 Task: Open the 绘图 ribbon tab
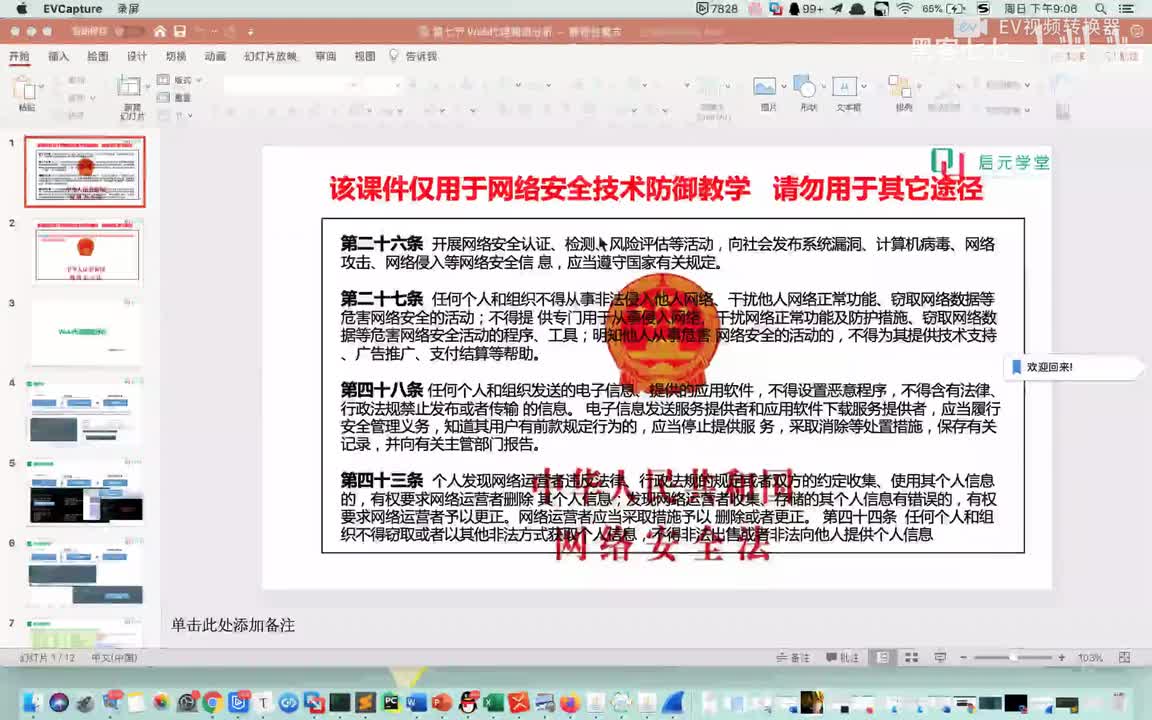(98, 56)
